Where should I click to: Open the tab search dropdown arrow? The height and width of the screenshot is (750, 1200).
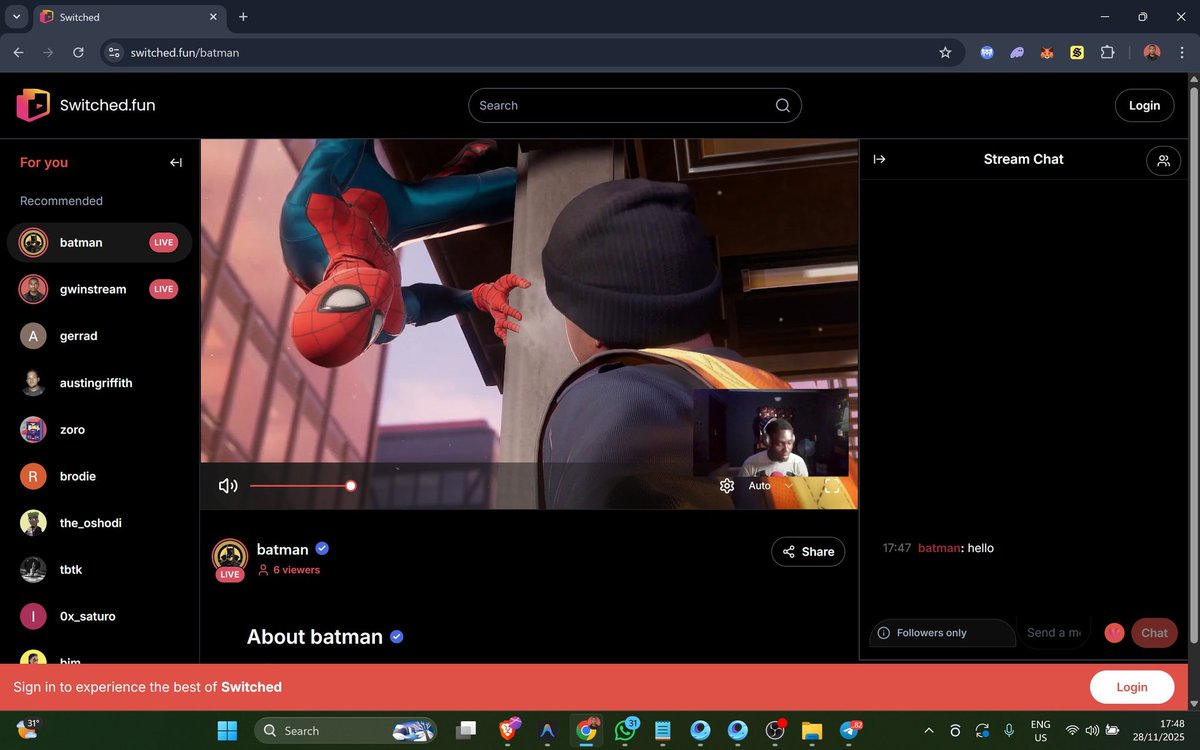click(x=16, y=17)
